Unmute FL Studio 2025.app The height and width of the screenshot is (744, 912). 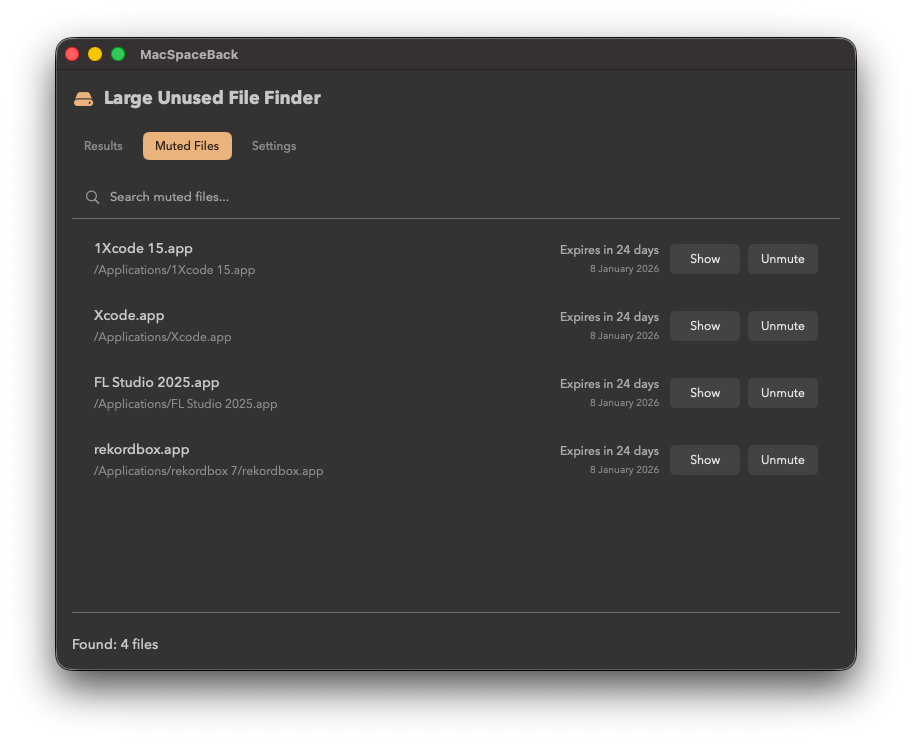coord(782,393)
